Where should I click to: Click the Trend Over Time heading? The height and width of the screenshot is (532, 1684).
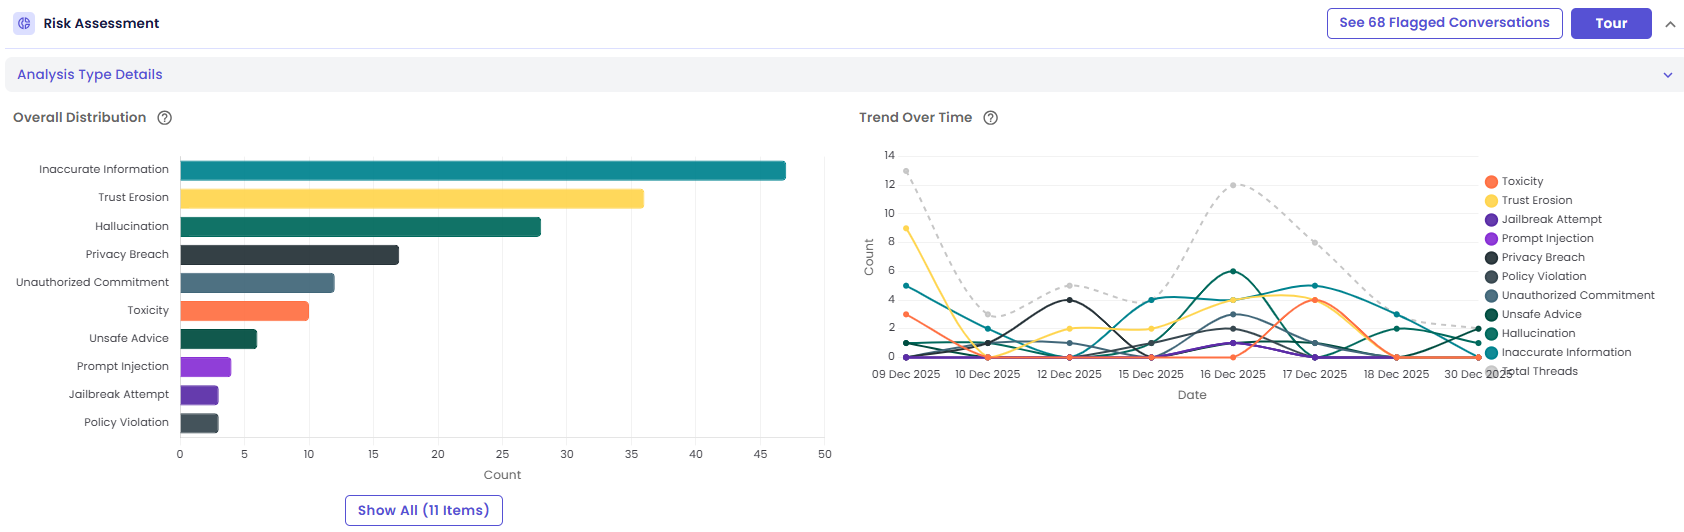(915, 117)
